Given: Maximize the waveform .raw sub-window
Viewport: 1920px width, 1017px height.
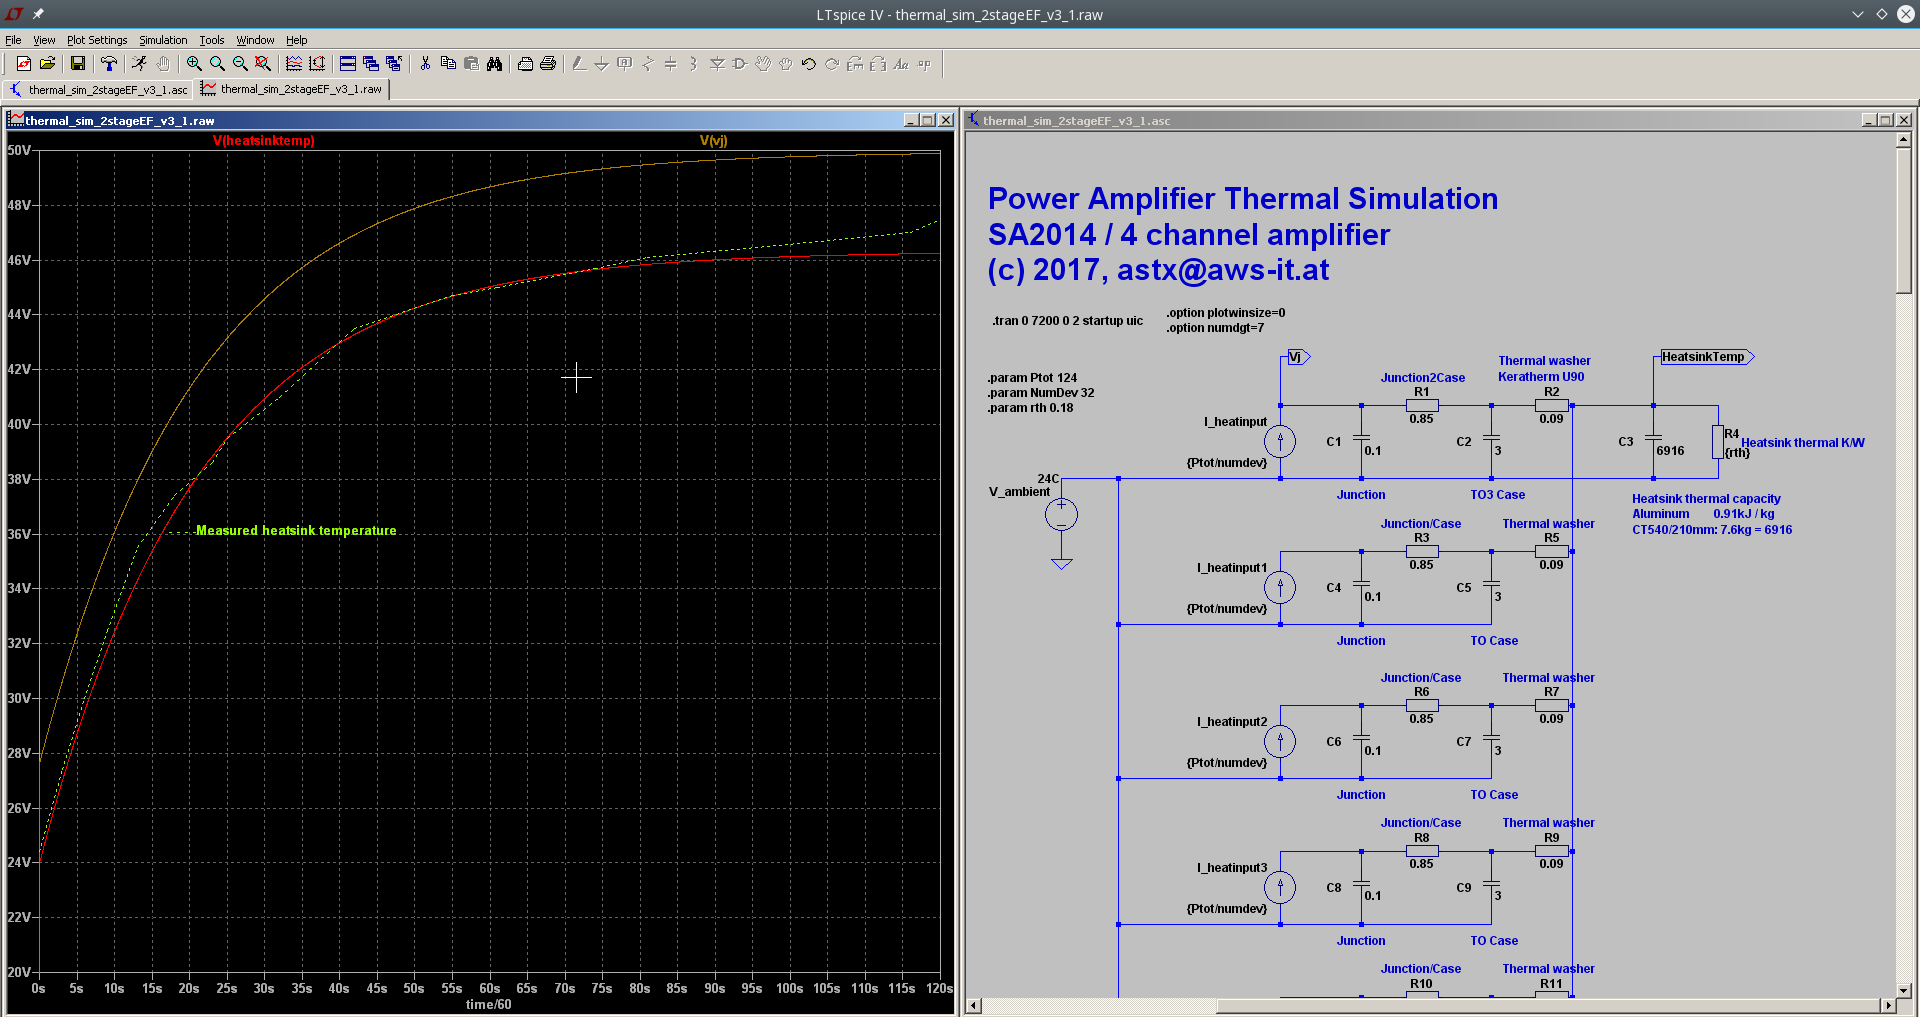Looking at the screenshot, I should tap(928, 120).
